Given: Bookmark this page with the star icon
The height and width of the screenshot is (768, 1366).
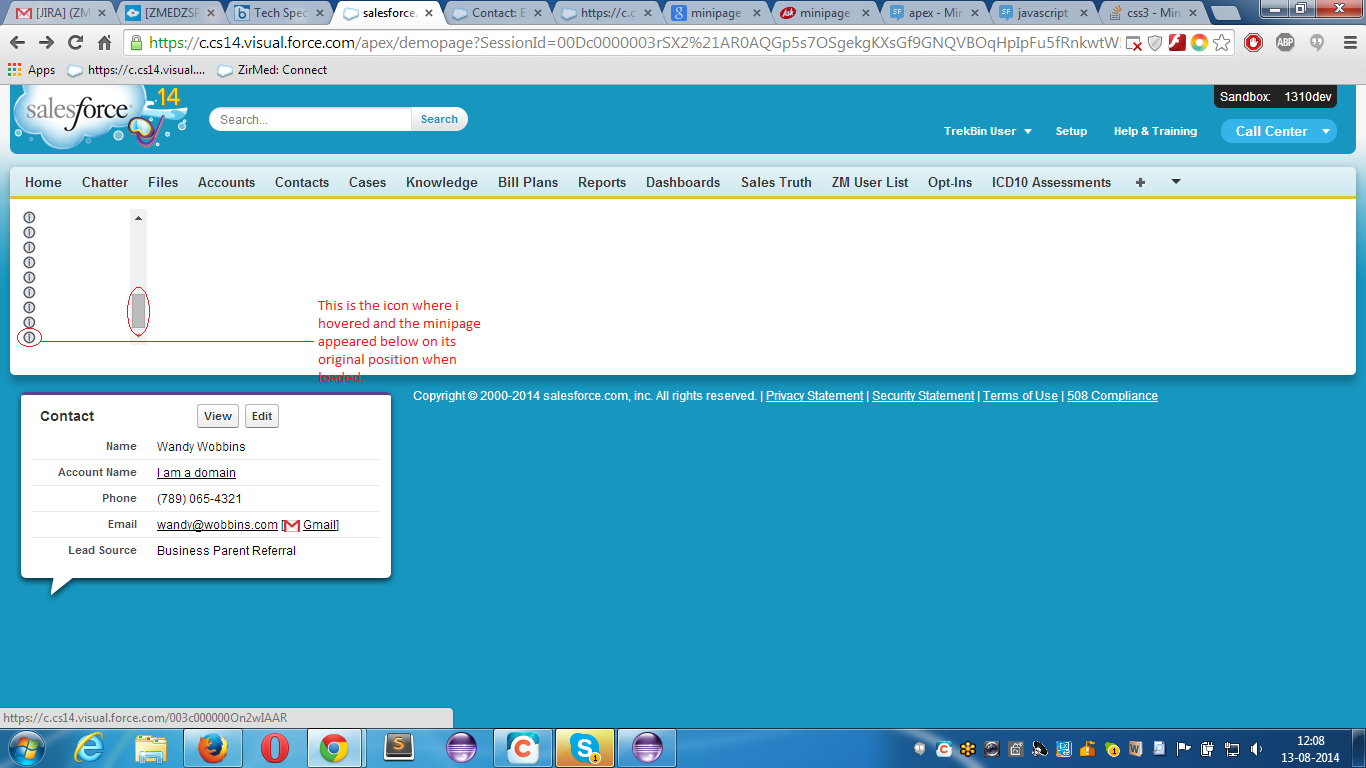Looking at the screenshot, I should click(x=1221, y=43).
